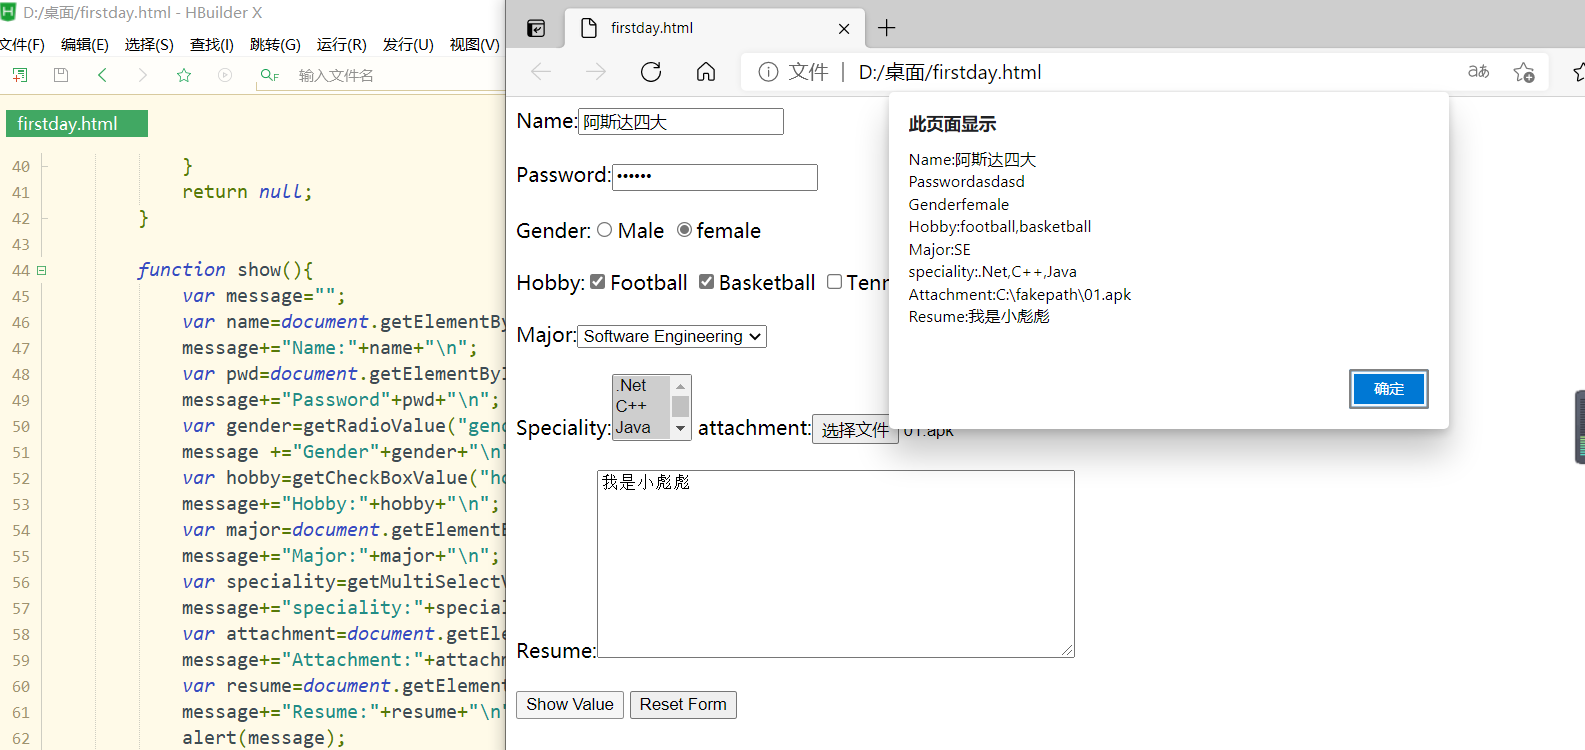Click the read aloud icon in address bar

(1479, 72)
